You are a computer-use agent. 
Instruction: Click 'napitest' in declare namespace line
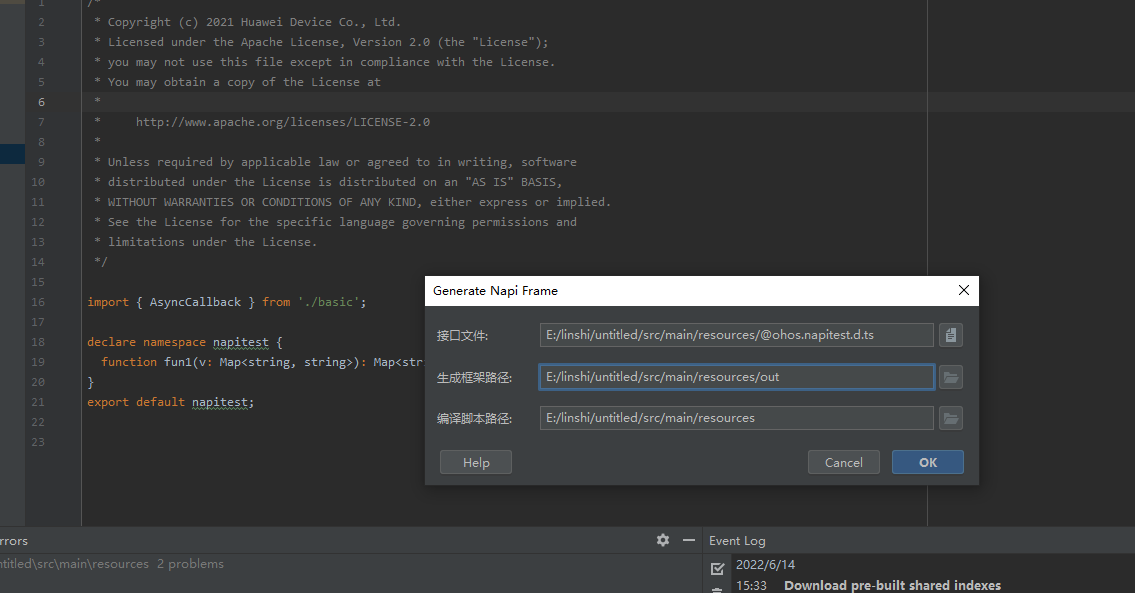[240, 342]
